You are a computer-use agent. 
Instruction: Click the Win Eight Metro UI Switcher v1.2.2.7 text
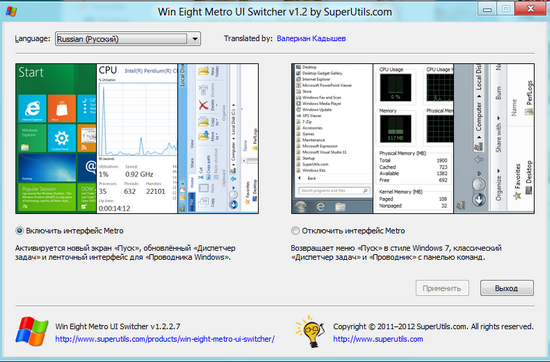[x=118, y=327]
